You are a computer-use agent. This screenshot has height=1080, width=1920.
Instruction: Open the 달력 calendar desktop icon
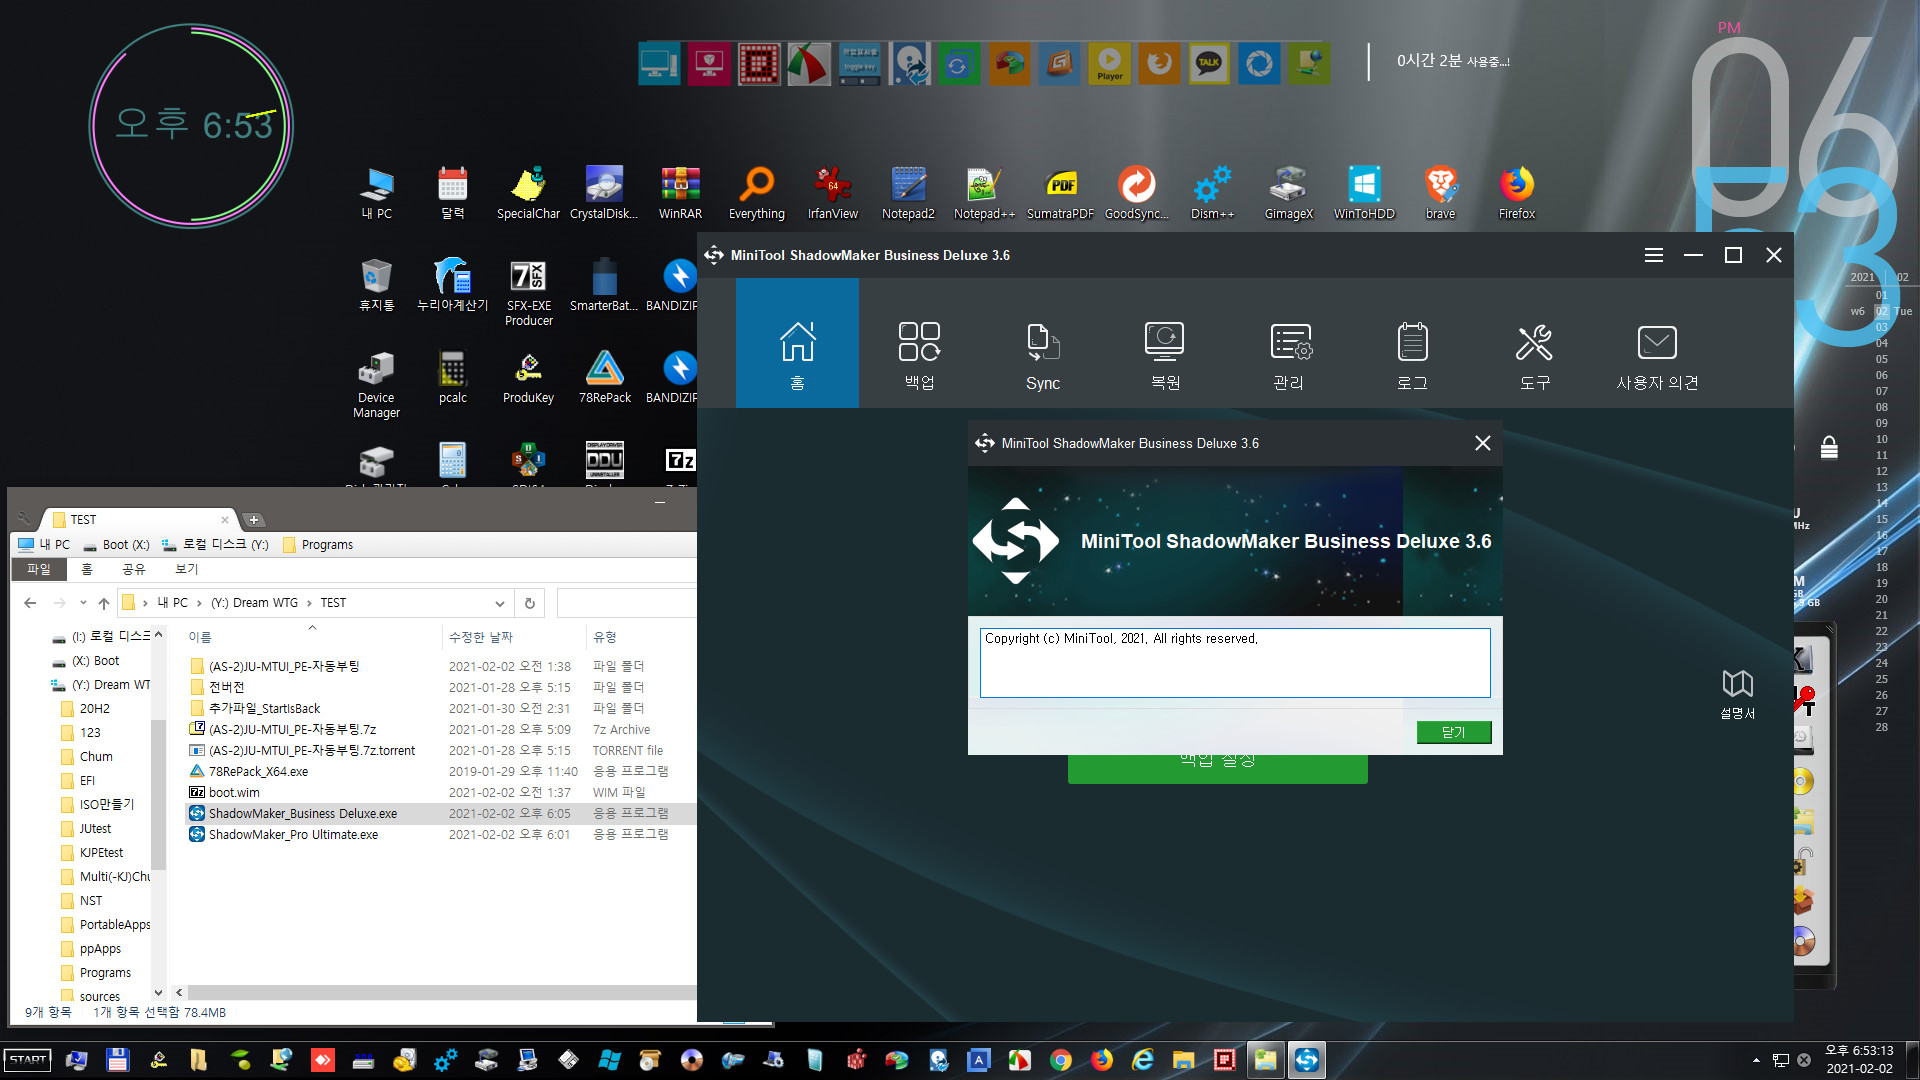click(x=453, y=193)
